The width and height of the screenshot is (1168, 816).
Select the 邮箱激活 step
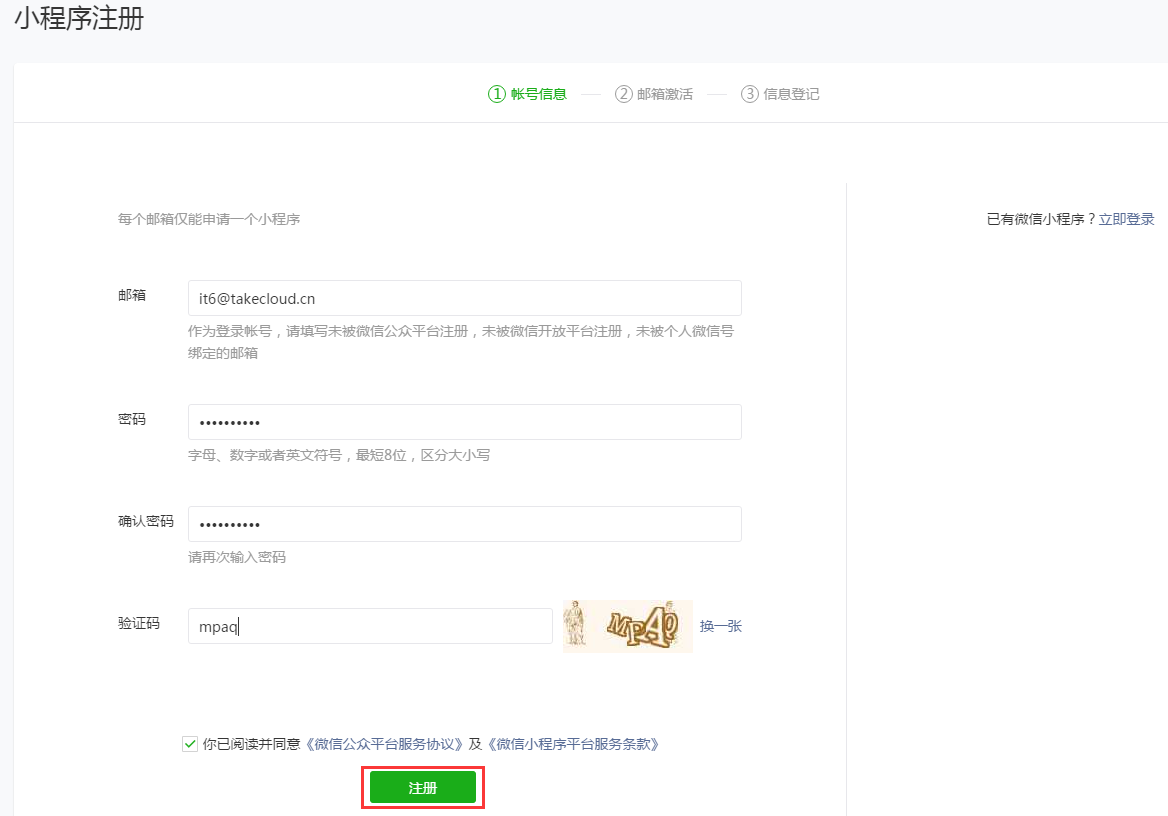pyautogui.click(x=665, y=94)
